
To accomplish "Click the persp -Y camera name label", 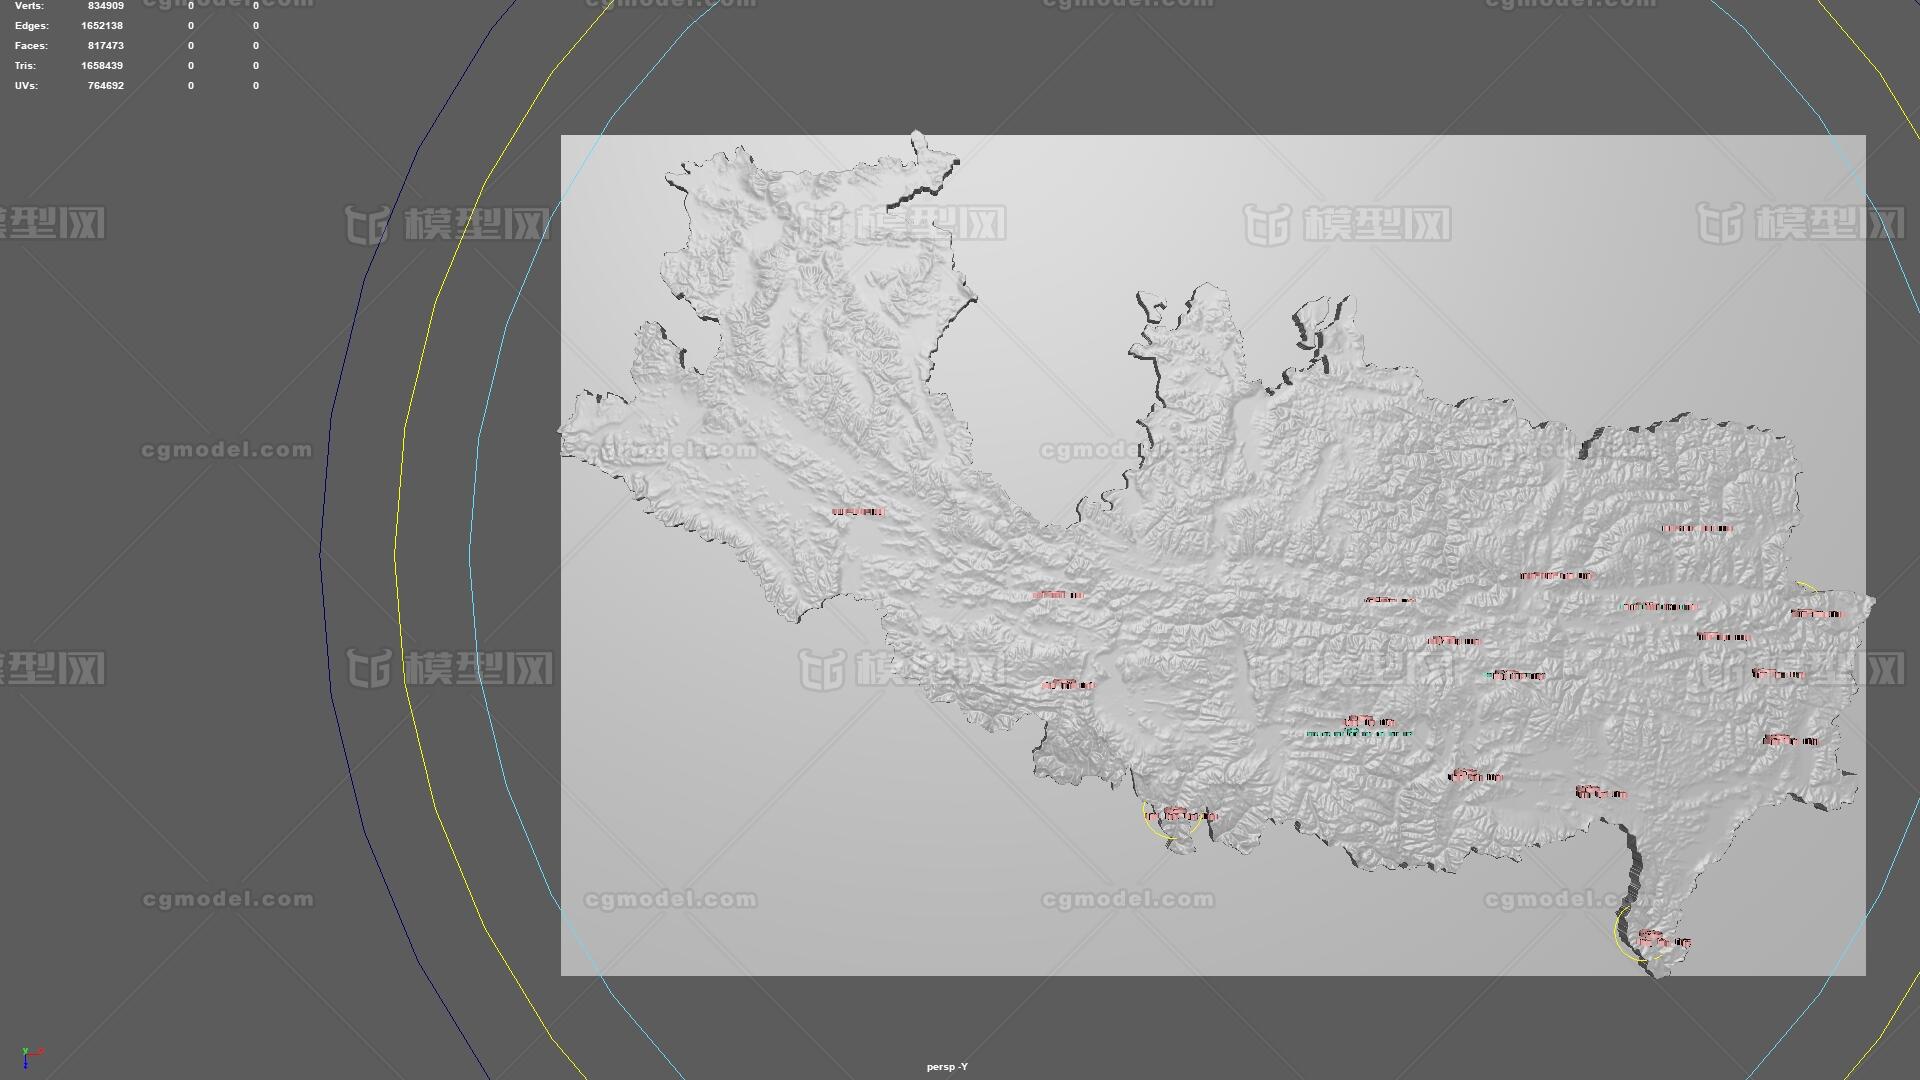I will (x=946, y=1067).
